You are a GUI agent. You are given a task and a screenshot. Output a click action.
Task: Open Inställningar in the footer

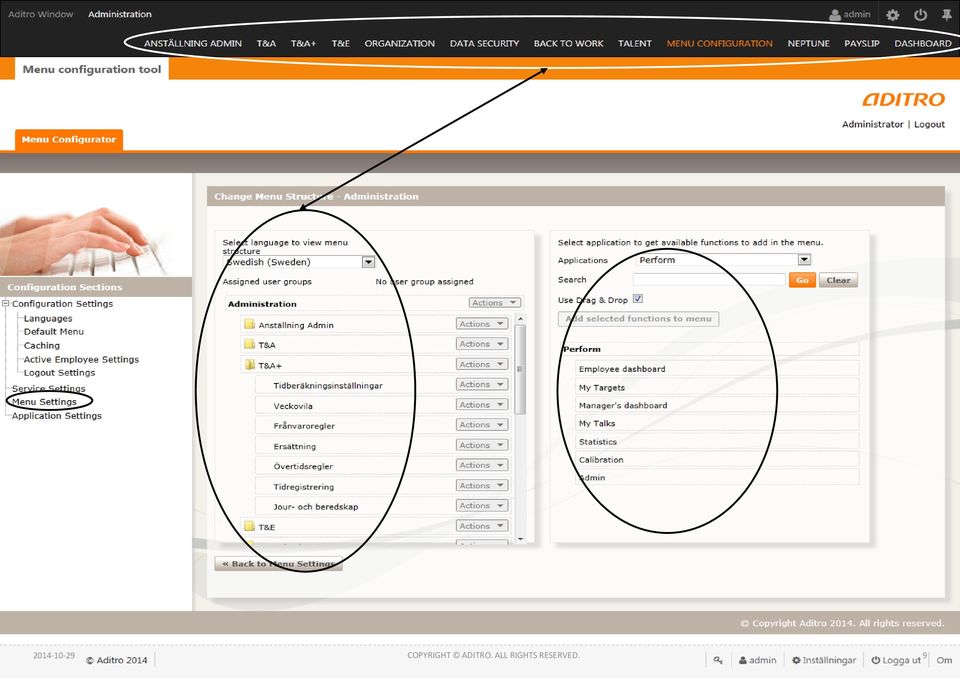823,660
